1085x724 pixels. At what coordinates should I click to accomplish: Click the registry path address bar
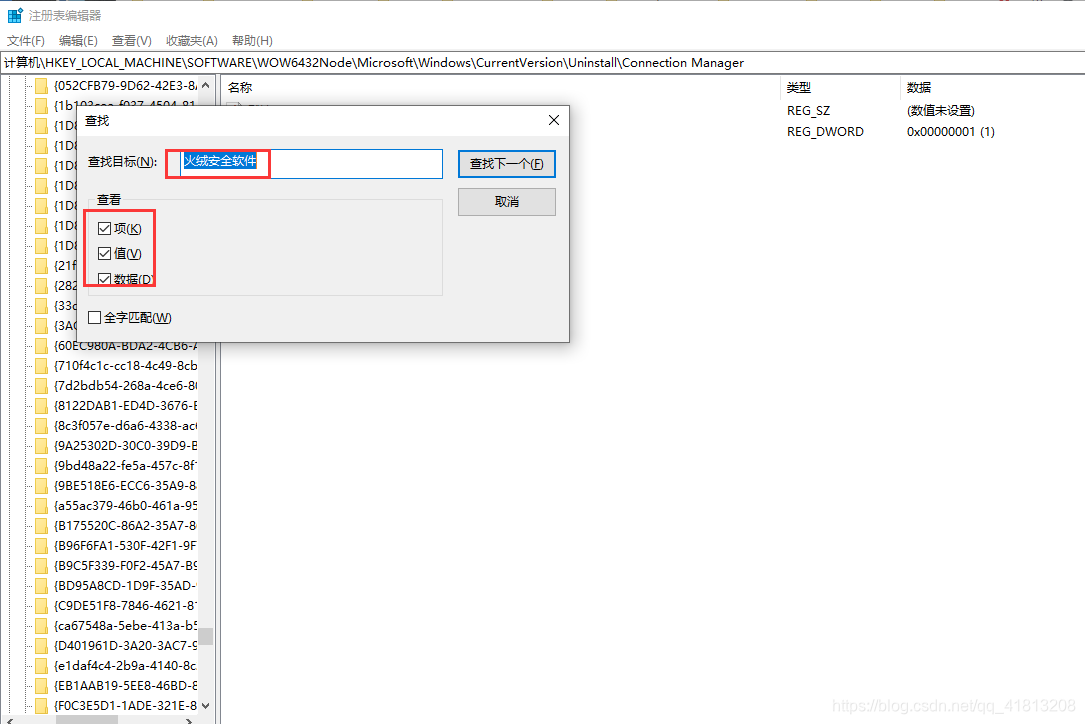tap(542, 63)
